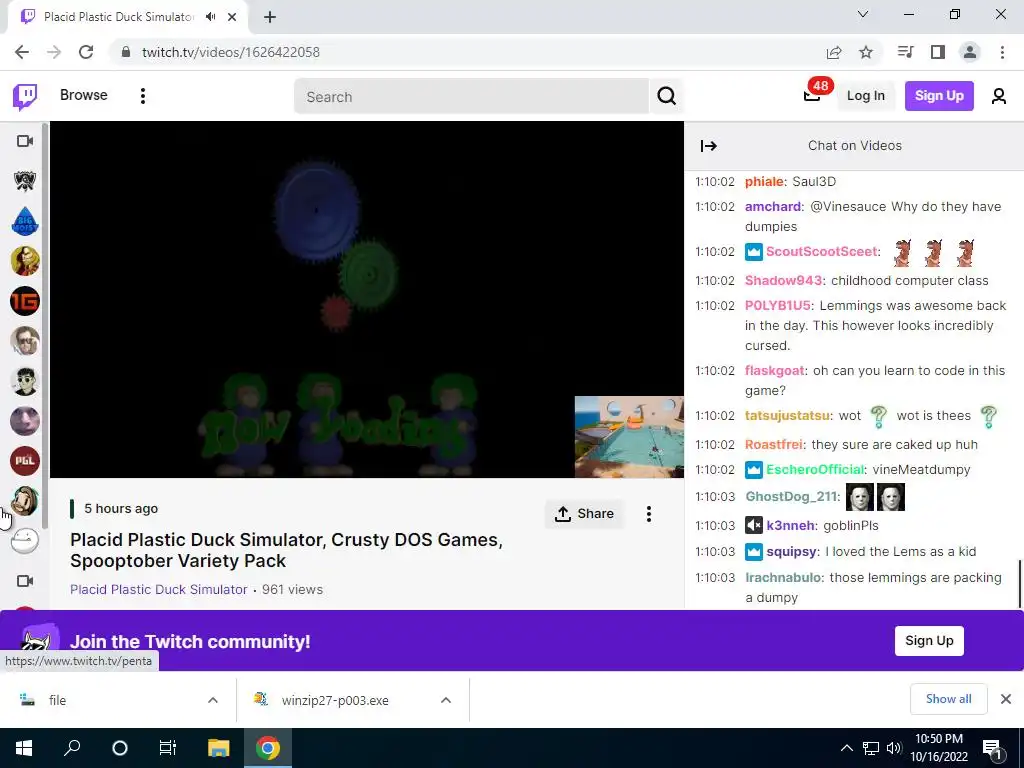Open notifications inbox with 48 badge
Screen dimensions: 1024x768
pyautogui.click(x=812, y=95)
